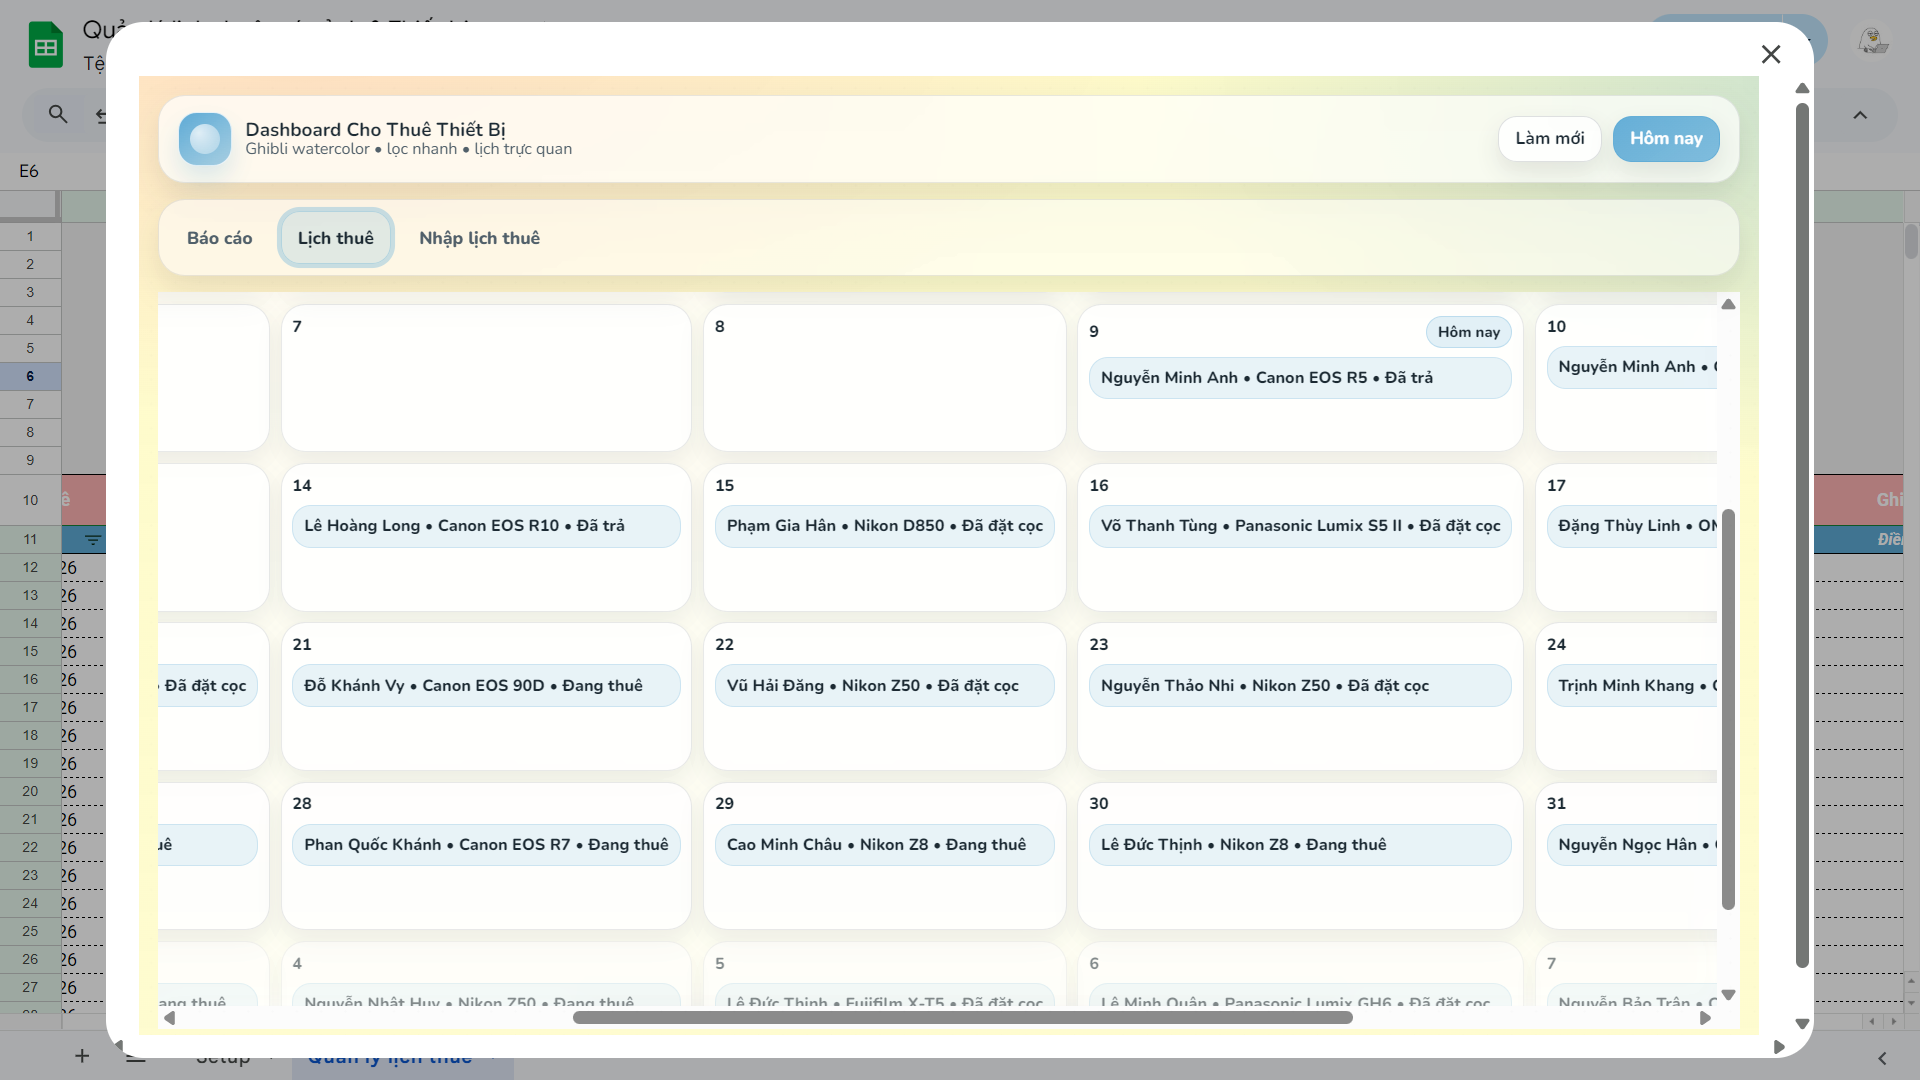Viewport: 1920px width, 1080px height.
Task: Click the Google Sheets logo icon
Action: pos(46,46)
